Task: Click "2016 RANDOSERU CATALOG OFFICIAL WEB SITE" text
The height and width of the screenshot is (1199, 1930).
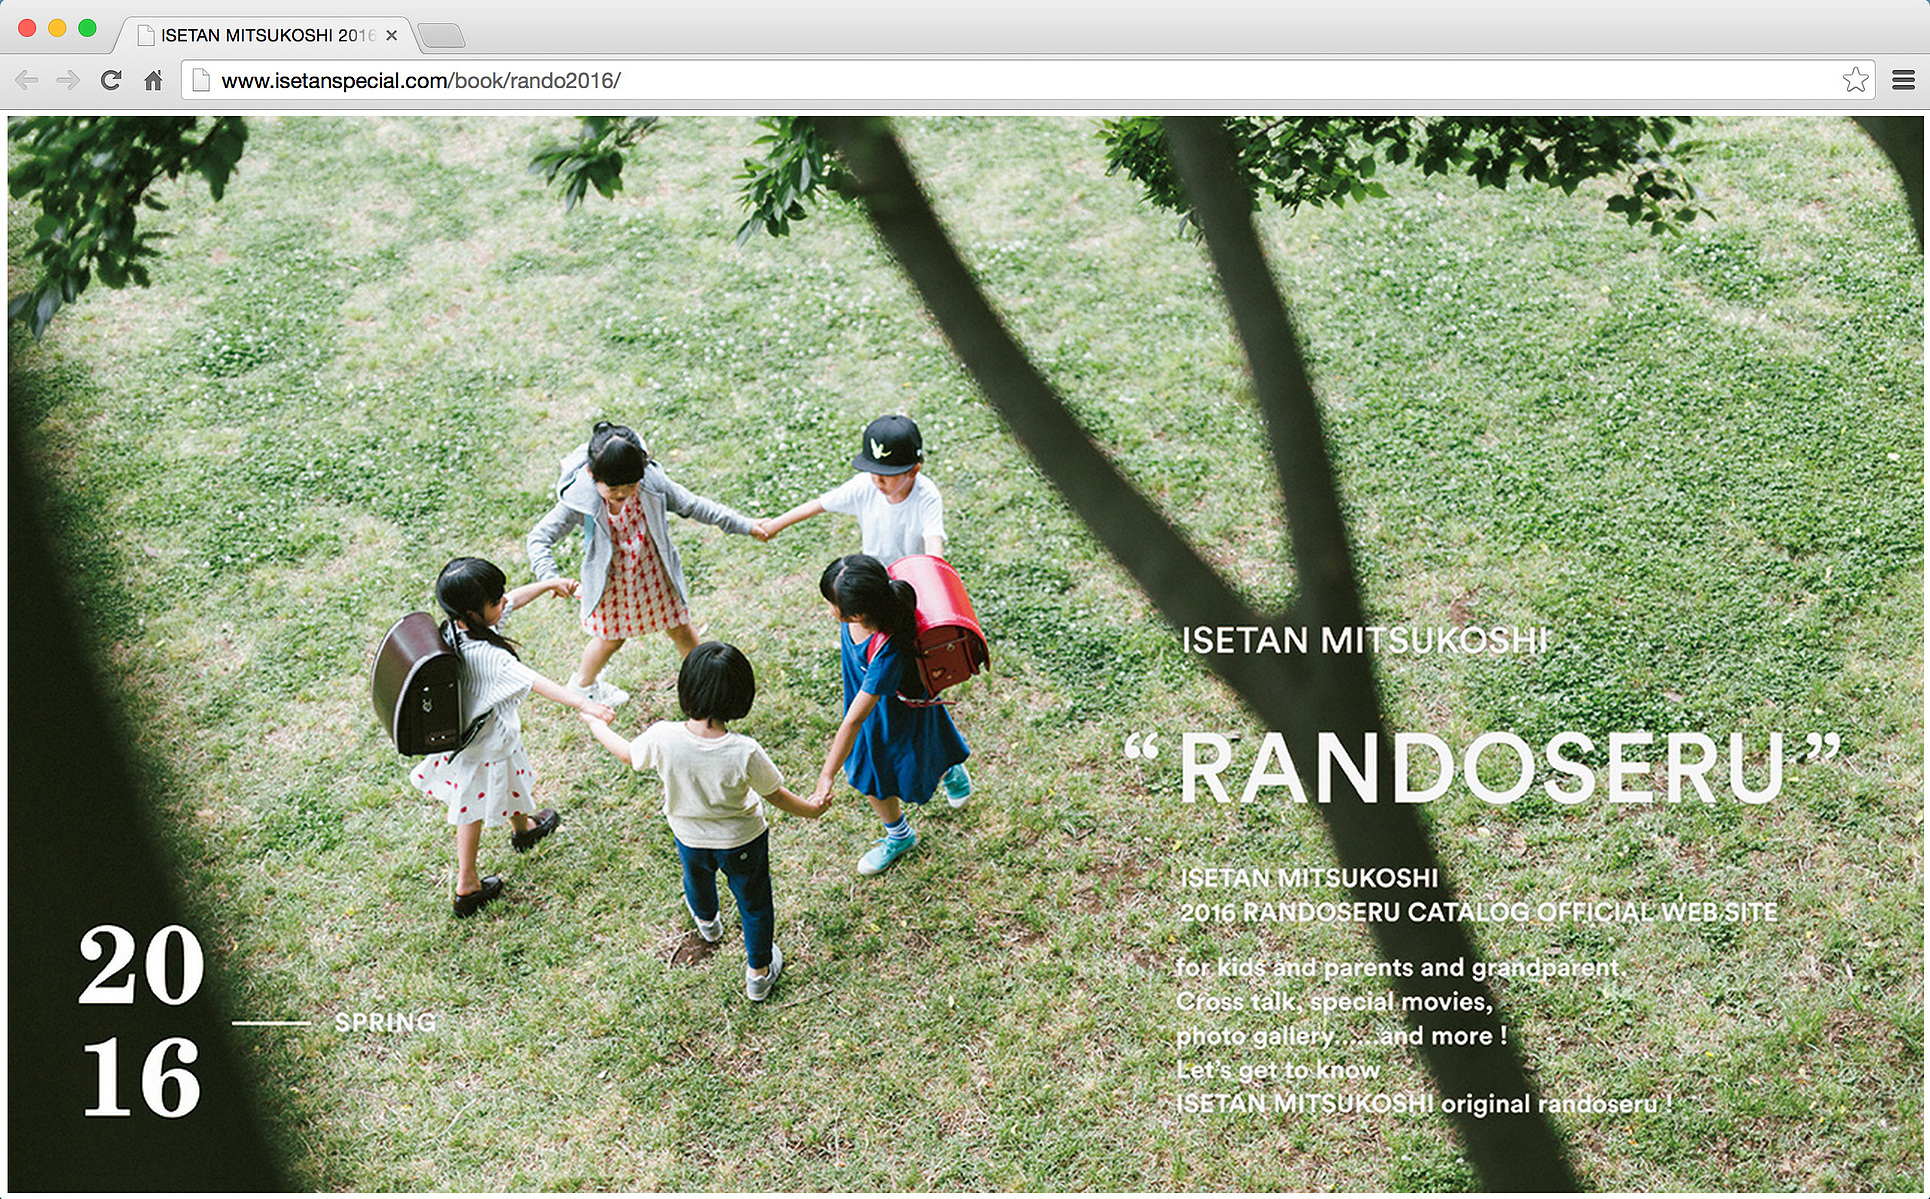Action: tap(1479, 913)
